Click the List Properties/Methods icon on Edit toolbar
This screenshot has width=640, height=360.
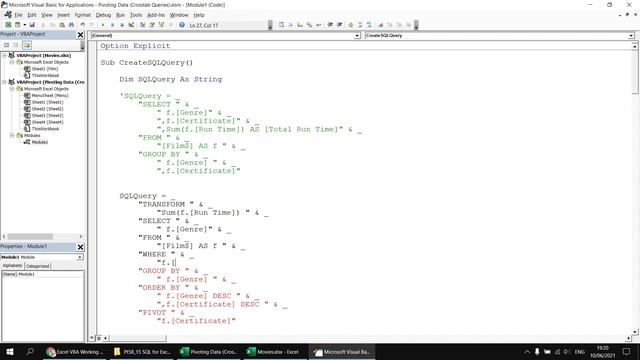[x=281, y=25]
